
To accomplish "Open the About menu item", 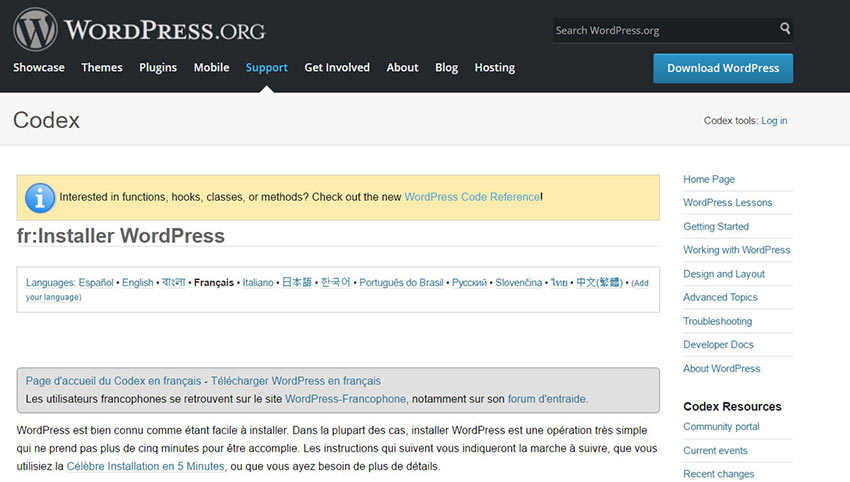I will [402, 68].
